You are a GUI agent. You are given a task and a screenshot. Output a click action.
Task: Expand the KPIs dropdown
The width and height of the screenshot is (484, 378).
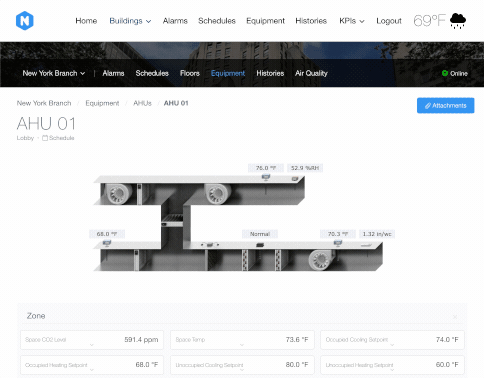(352, 21)
